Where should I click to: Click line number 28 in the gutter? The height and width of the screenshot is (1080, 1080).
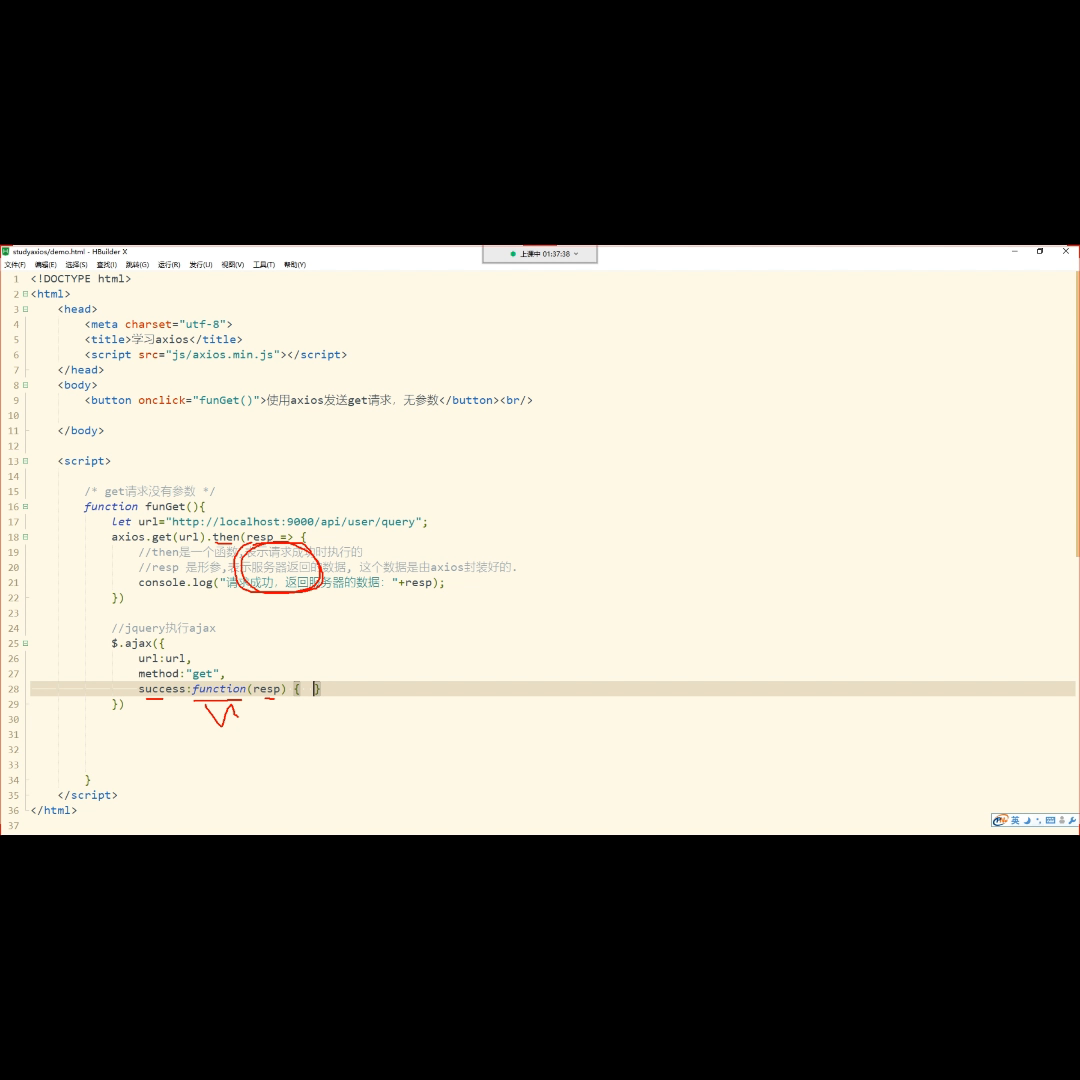(x=14, y=689)
